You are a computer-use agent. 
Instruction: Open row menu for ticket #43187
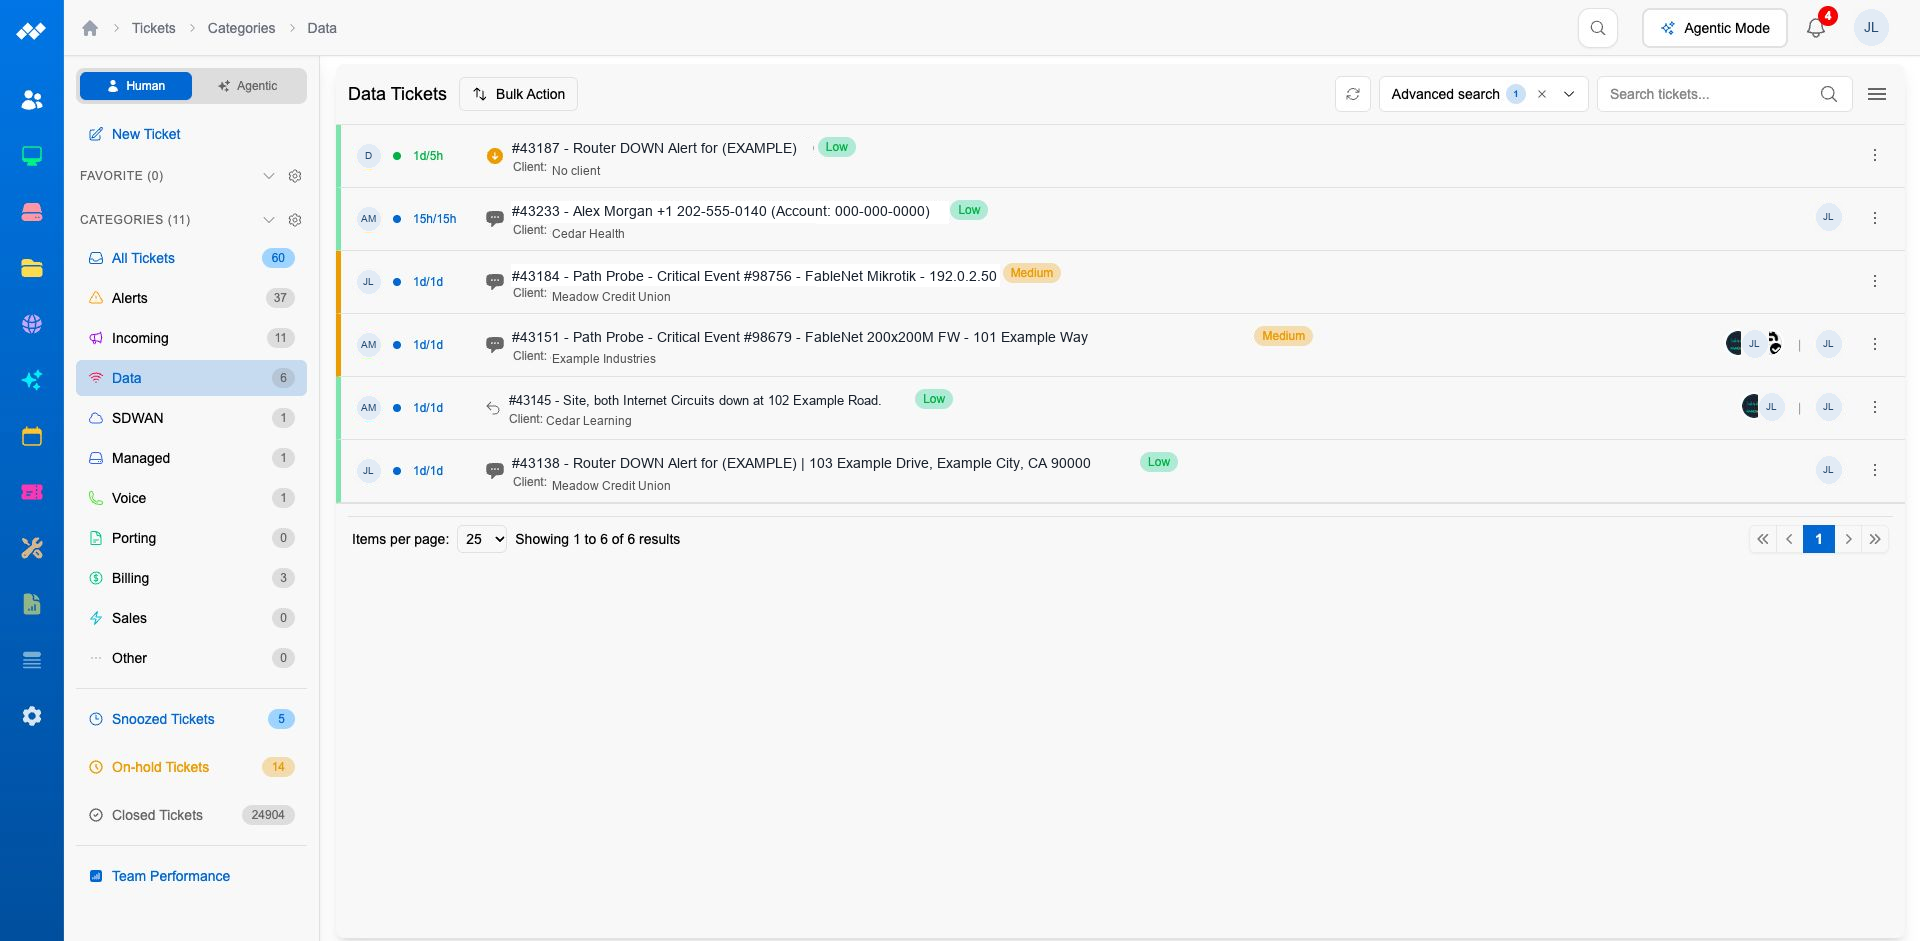tap(1875, 155)
